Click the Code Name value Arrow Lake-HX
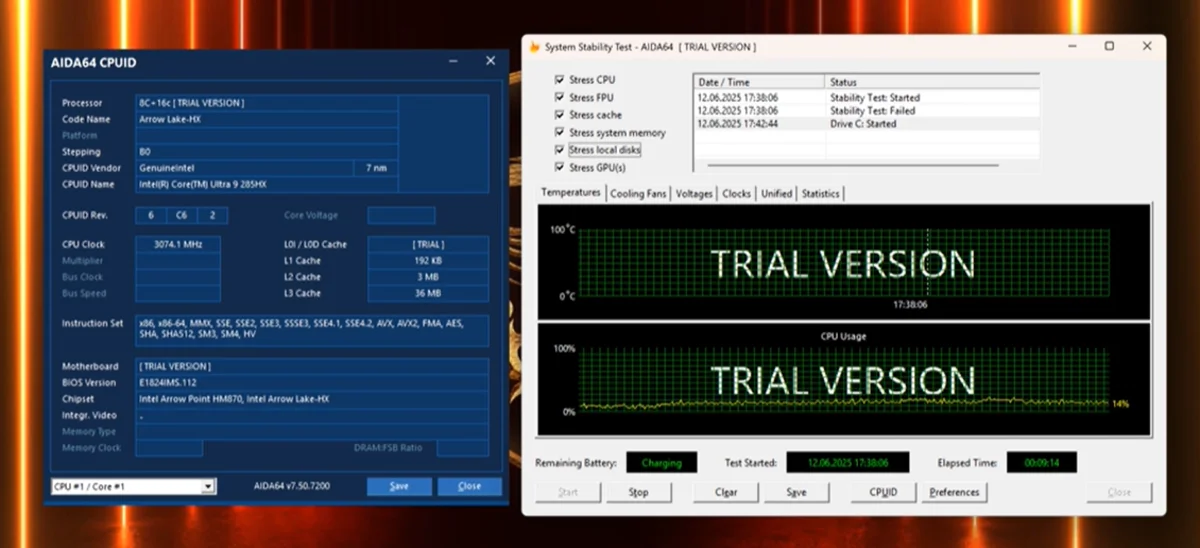Image resolution: width=1200 pixels, height=548 pixels. coord(266,119)
